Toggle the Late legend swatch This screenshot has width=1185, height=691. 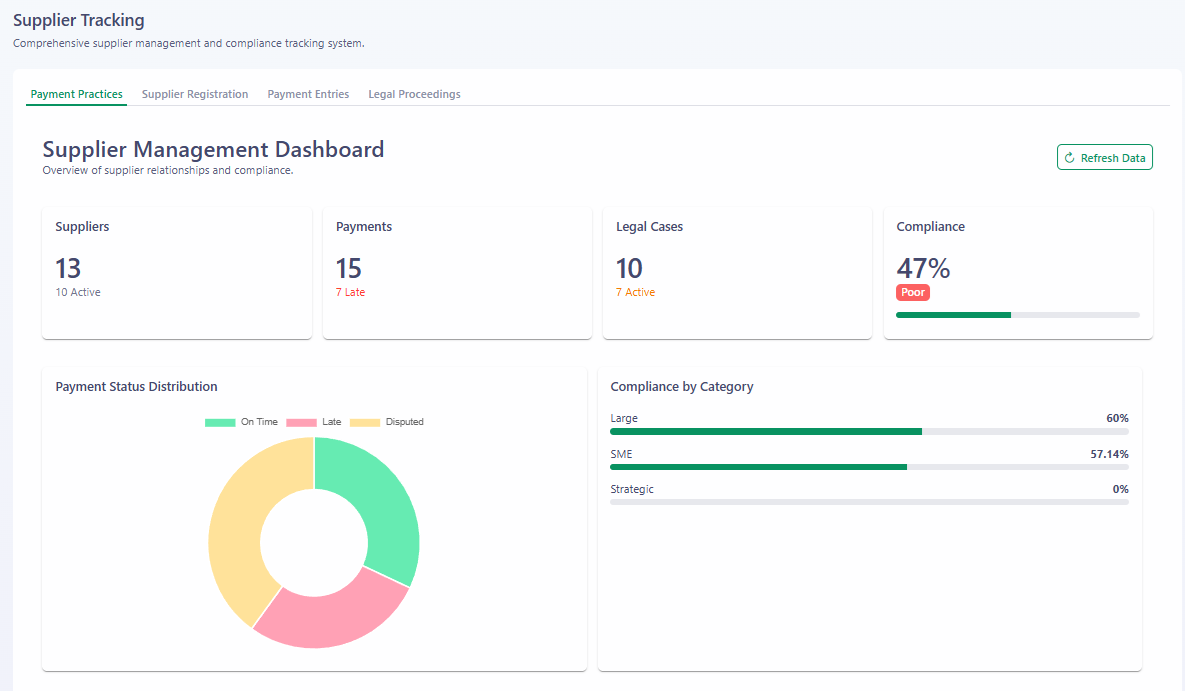[301, 423]
